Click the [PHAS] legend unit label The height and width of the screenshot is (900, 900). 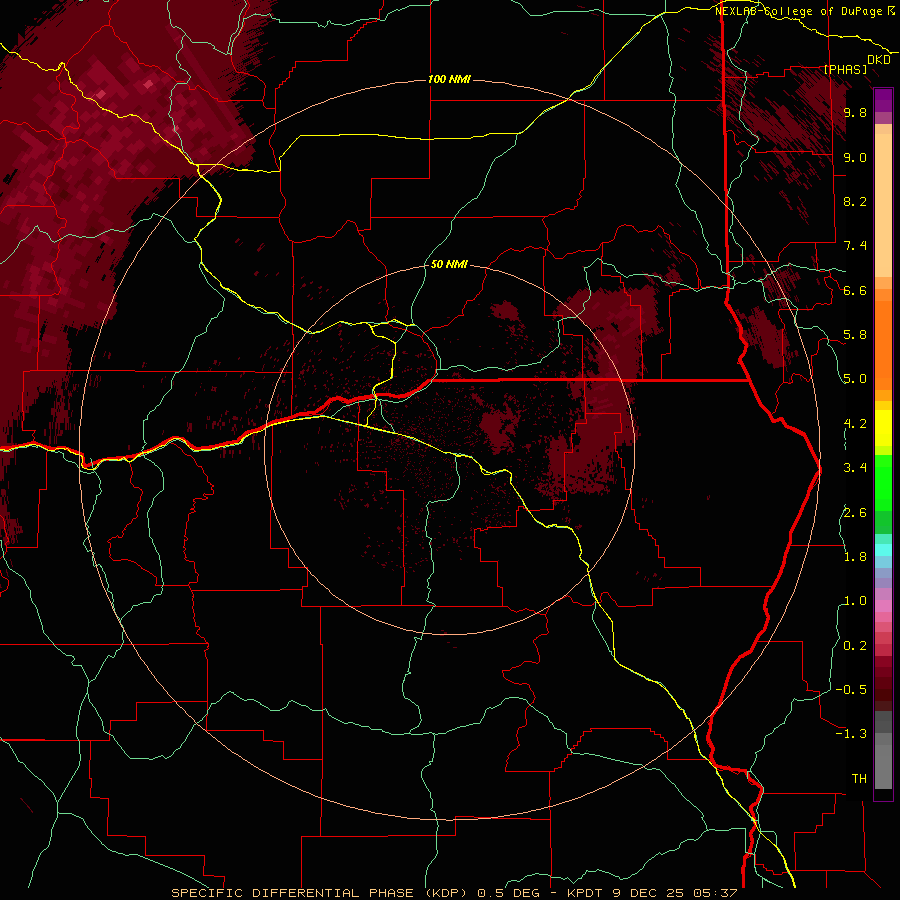pyautogui.click(x=845, y=69)
